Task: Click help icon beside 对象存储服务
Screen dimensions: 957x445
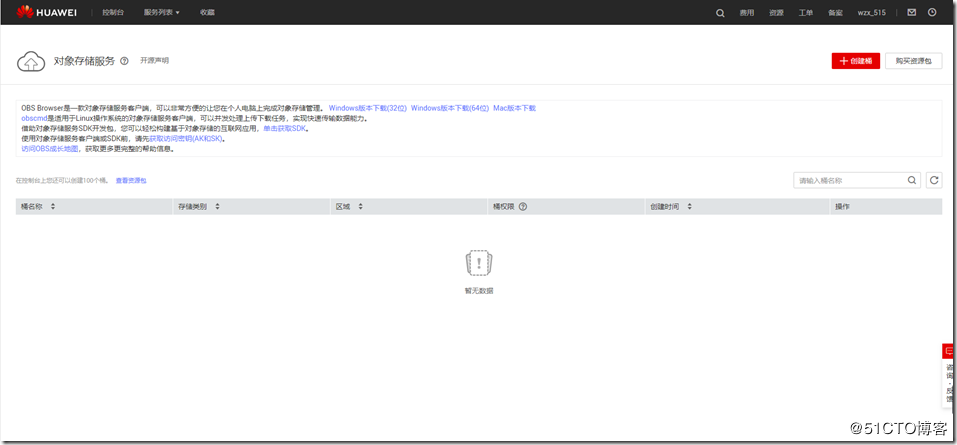Action: (x=125, y=61)
